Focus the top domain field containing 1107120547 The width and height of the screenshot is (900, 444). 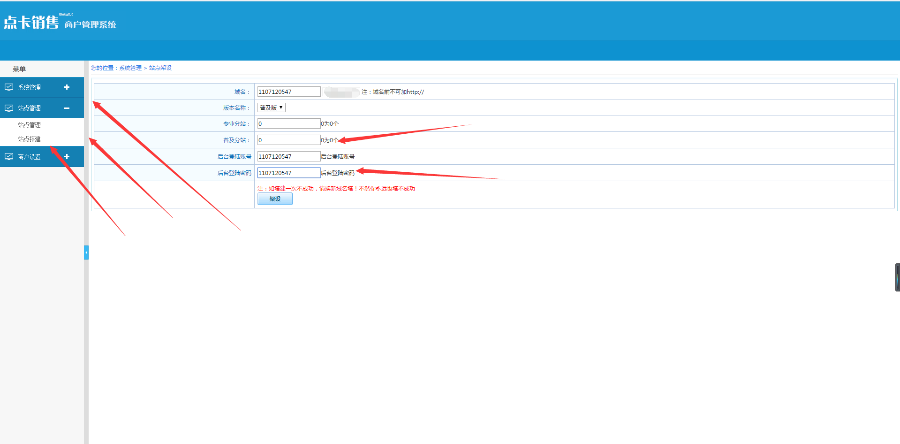point(289,91)
